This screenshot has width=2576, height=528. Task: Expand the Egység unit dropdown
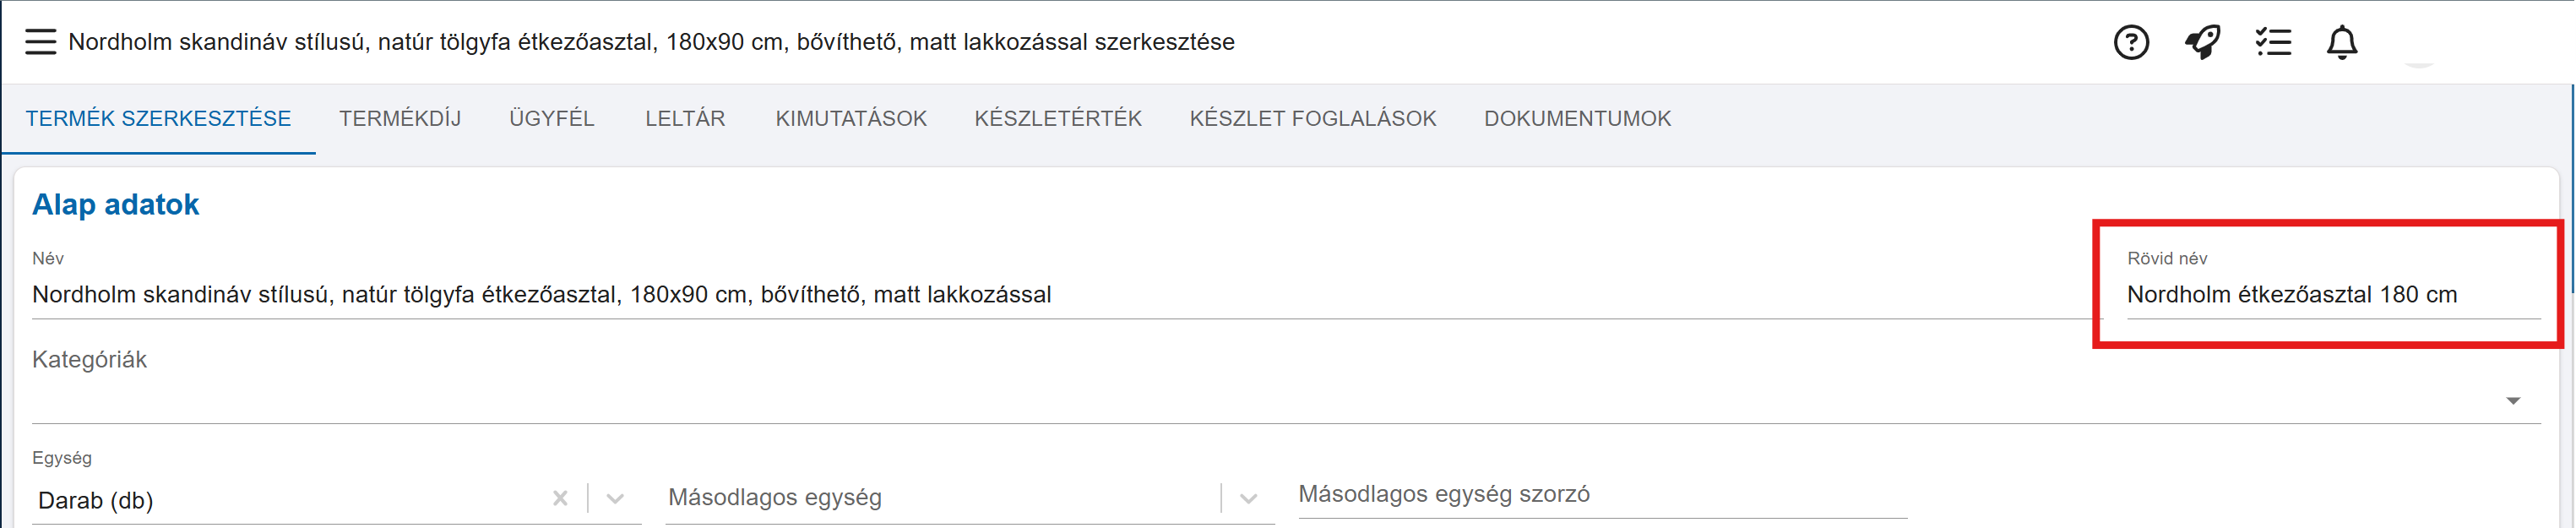pos(615,498)
